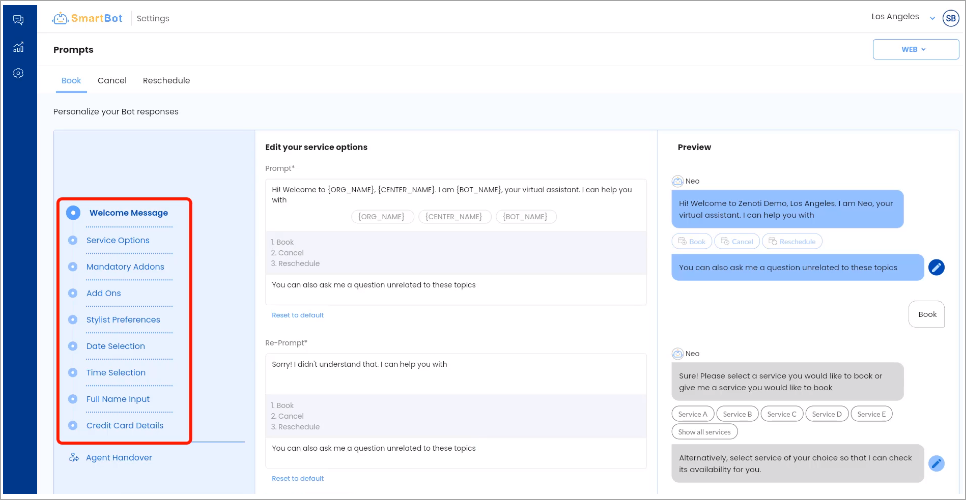The image size is (966, 500).
Task: Select the Add Ons step
Action: point(104,293)
